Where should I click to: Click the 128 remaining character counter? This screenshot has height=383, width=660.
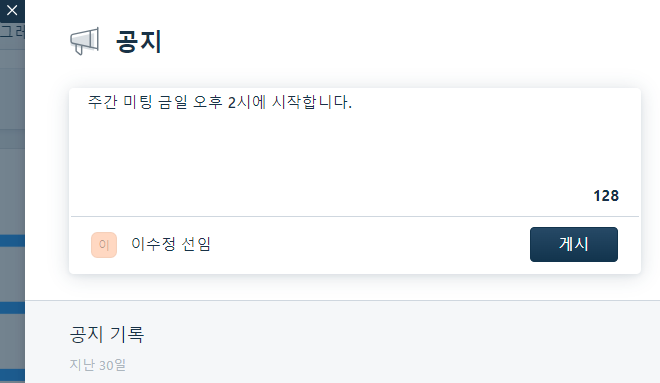(606, 196)
